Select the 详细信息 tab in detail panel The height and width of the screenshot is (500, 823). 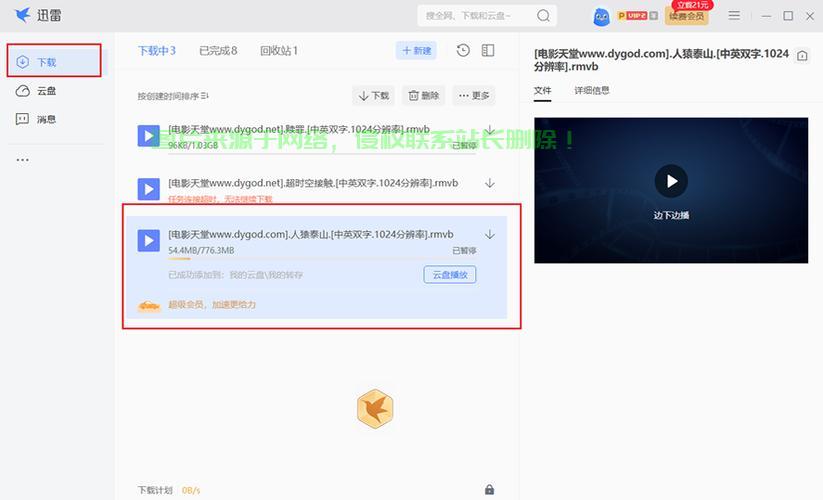point(592,90)
